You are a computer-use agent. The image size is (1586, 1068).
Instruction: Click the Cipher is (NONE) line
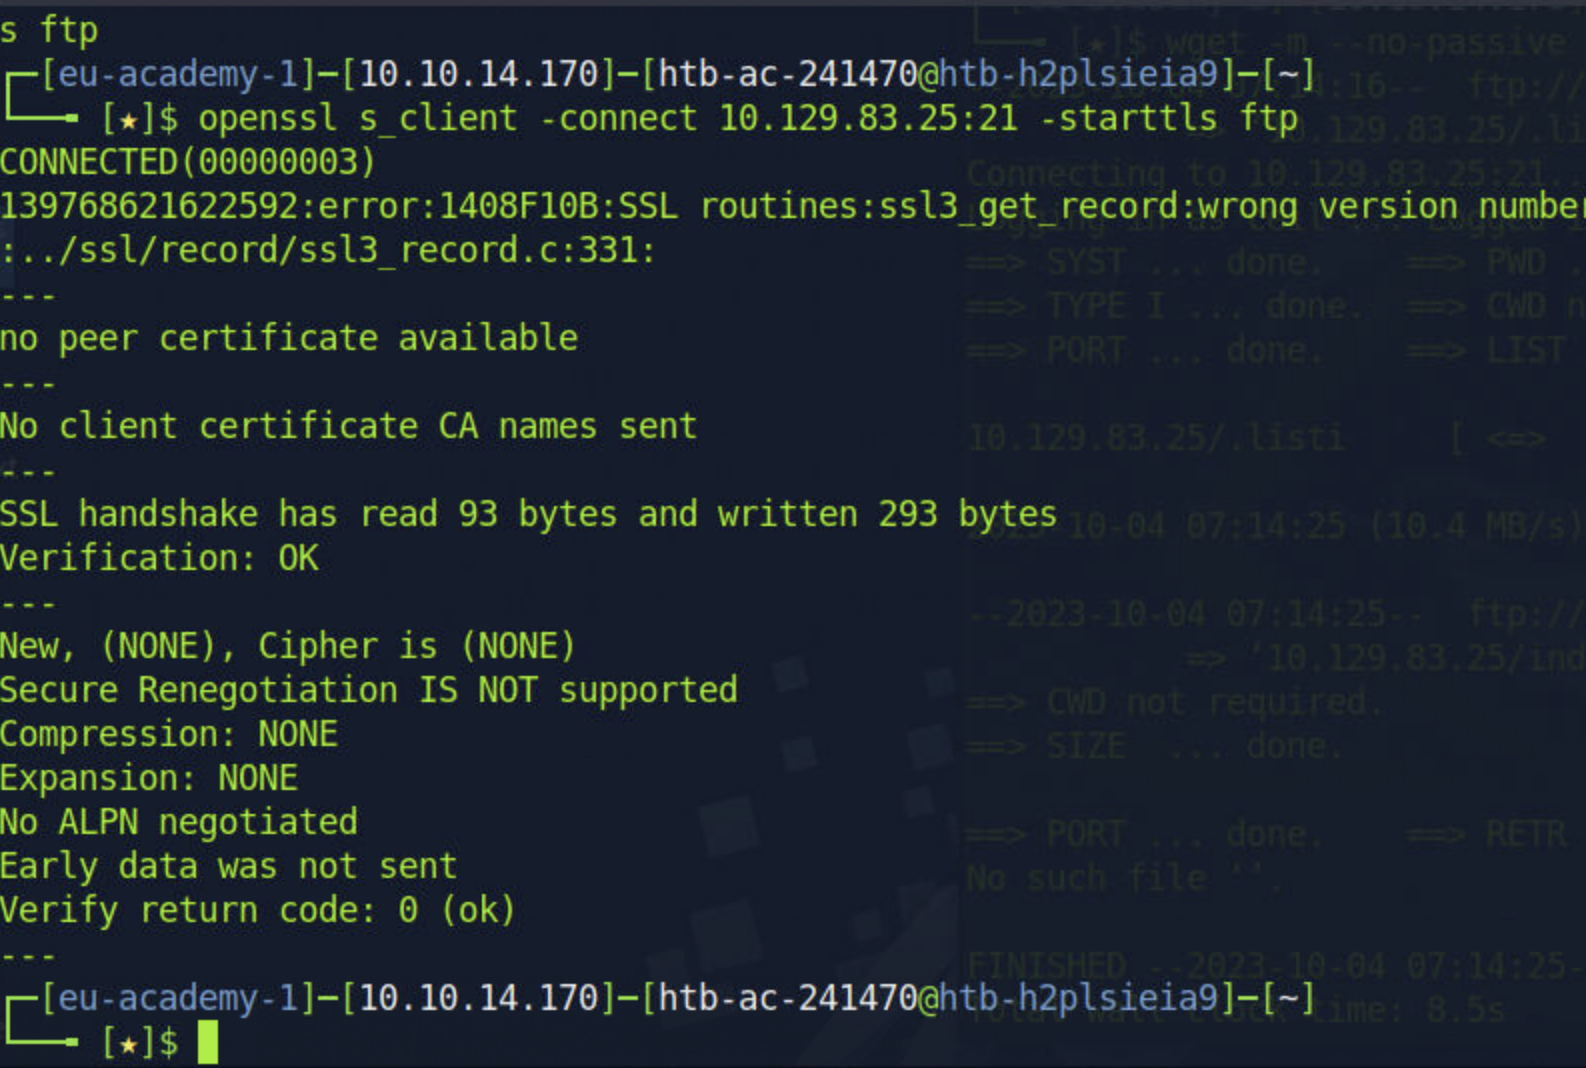(288, 646)
